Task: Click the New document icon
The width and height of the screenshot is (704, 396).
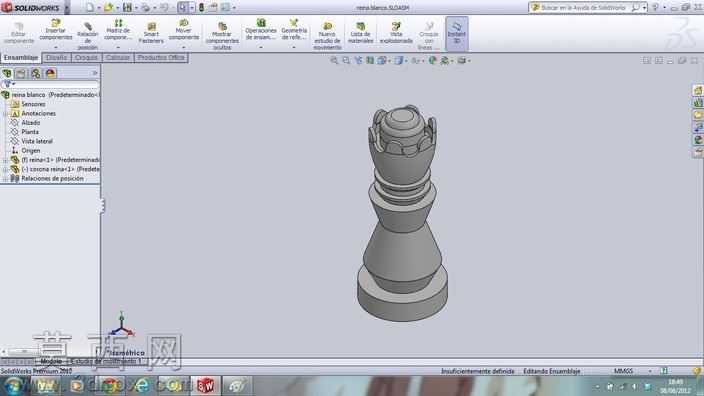Action: click(90, 7)
